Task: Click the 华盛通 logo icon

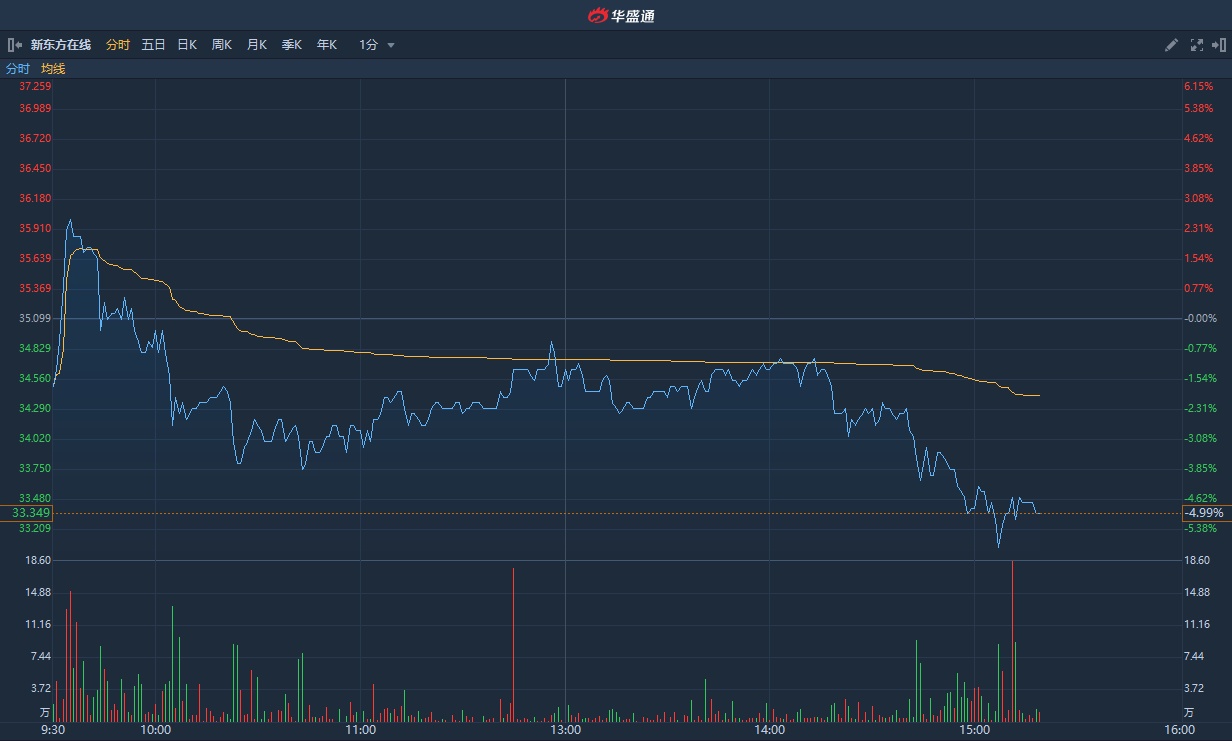Action: (598, 15)
